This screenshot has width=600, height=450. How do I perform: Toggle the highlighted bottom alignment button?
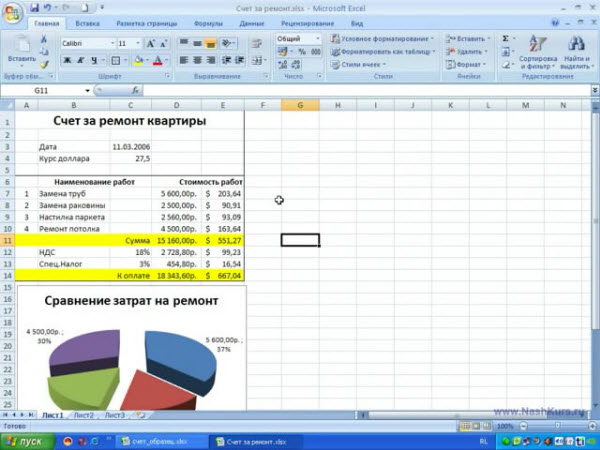coord(210,43)
